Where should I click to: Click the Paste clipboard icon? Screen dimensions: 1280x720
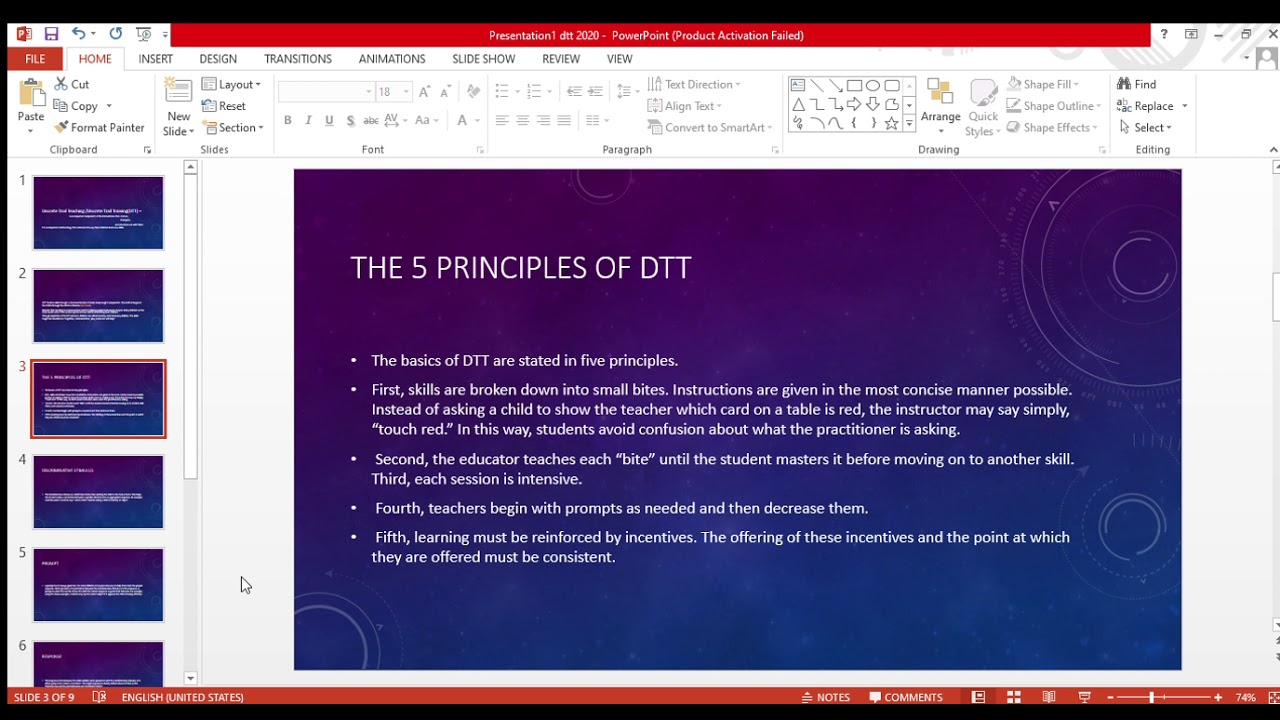31,93
